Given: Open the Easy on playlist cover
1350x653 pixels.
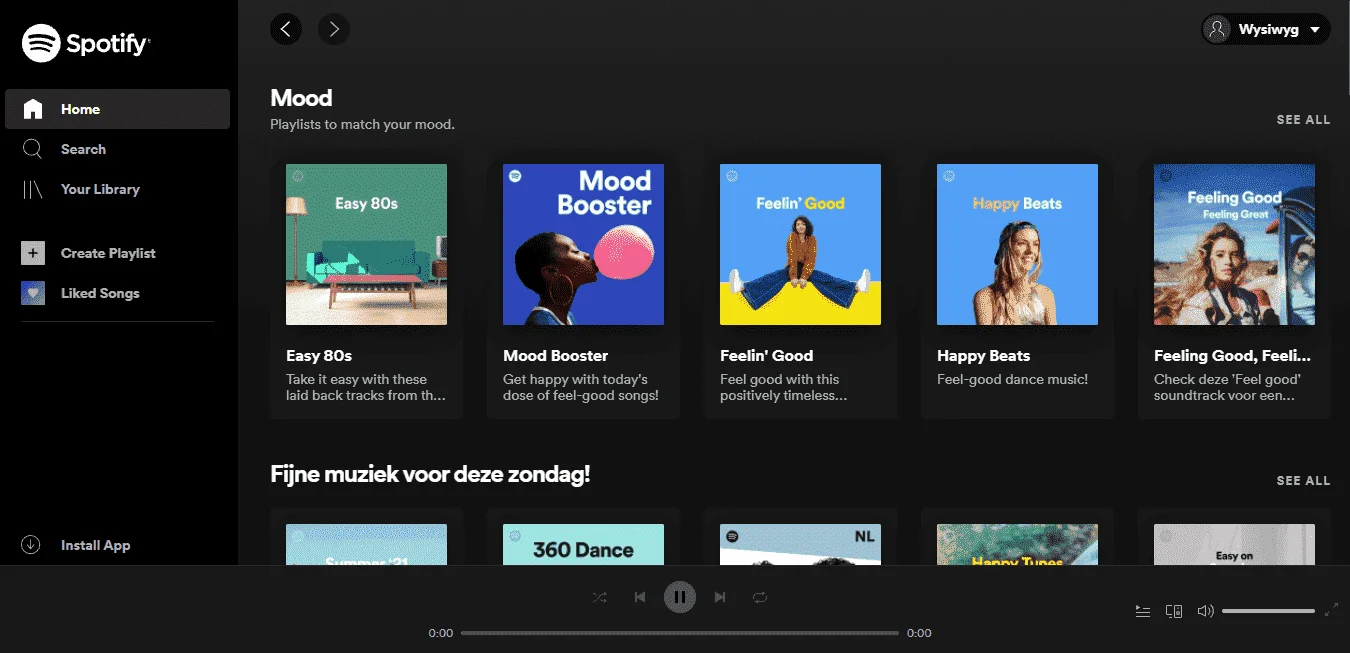Looking at the screenshot, I should [x=1234, y=545].
